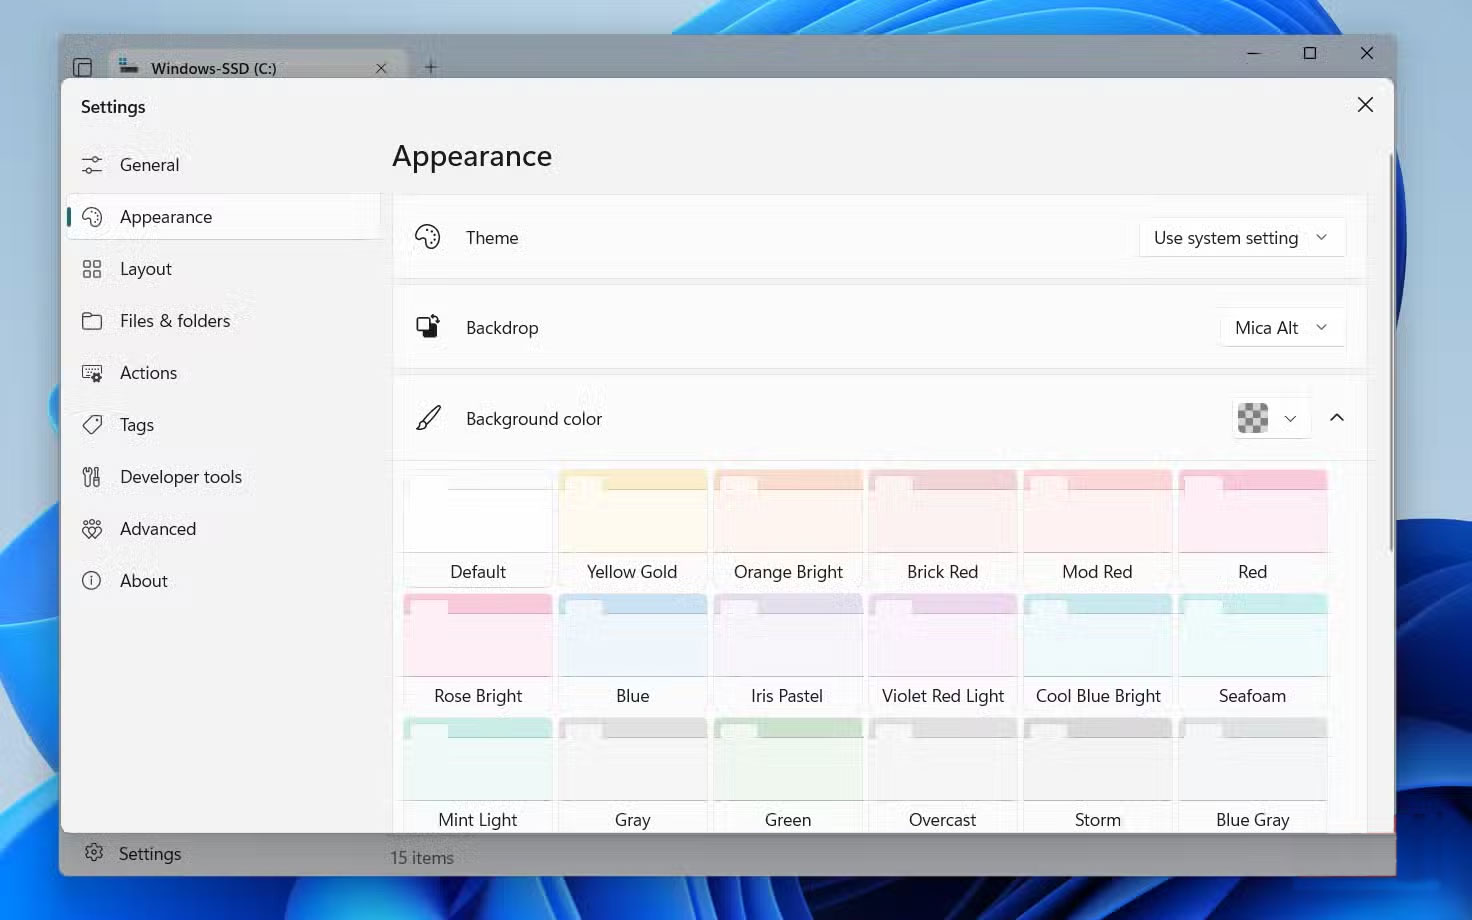Open the Theme dropdown
The width and height of the screenshot is (1472, 920).
pos(1241,237)
